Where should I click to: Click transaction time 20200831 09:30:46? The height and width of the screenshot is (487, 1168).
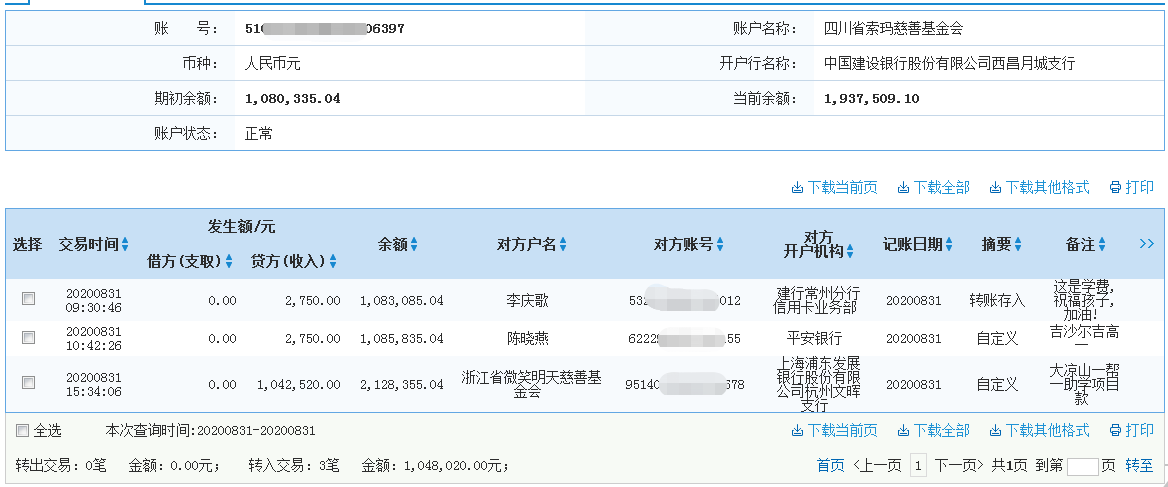tap(93, 300)
